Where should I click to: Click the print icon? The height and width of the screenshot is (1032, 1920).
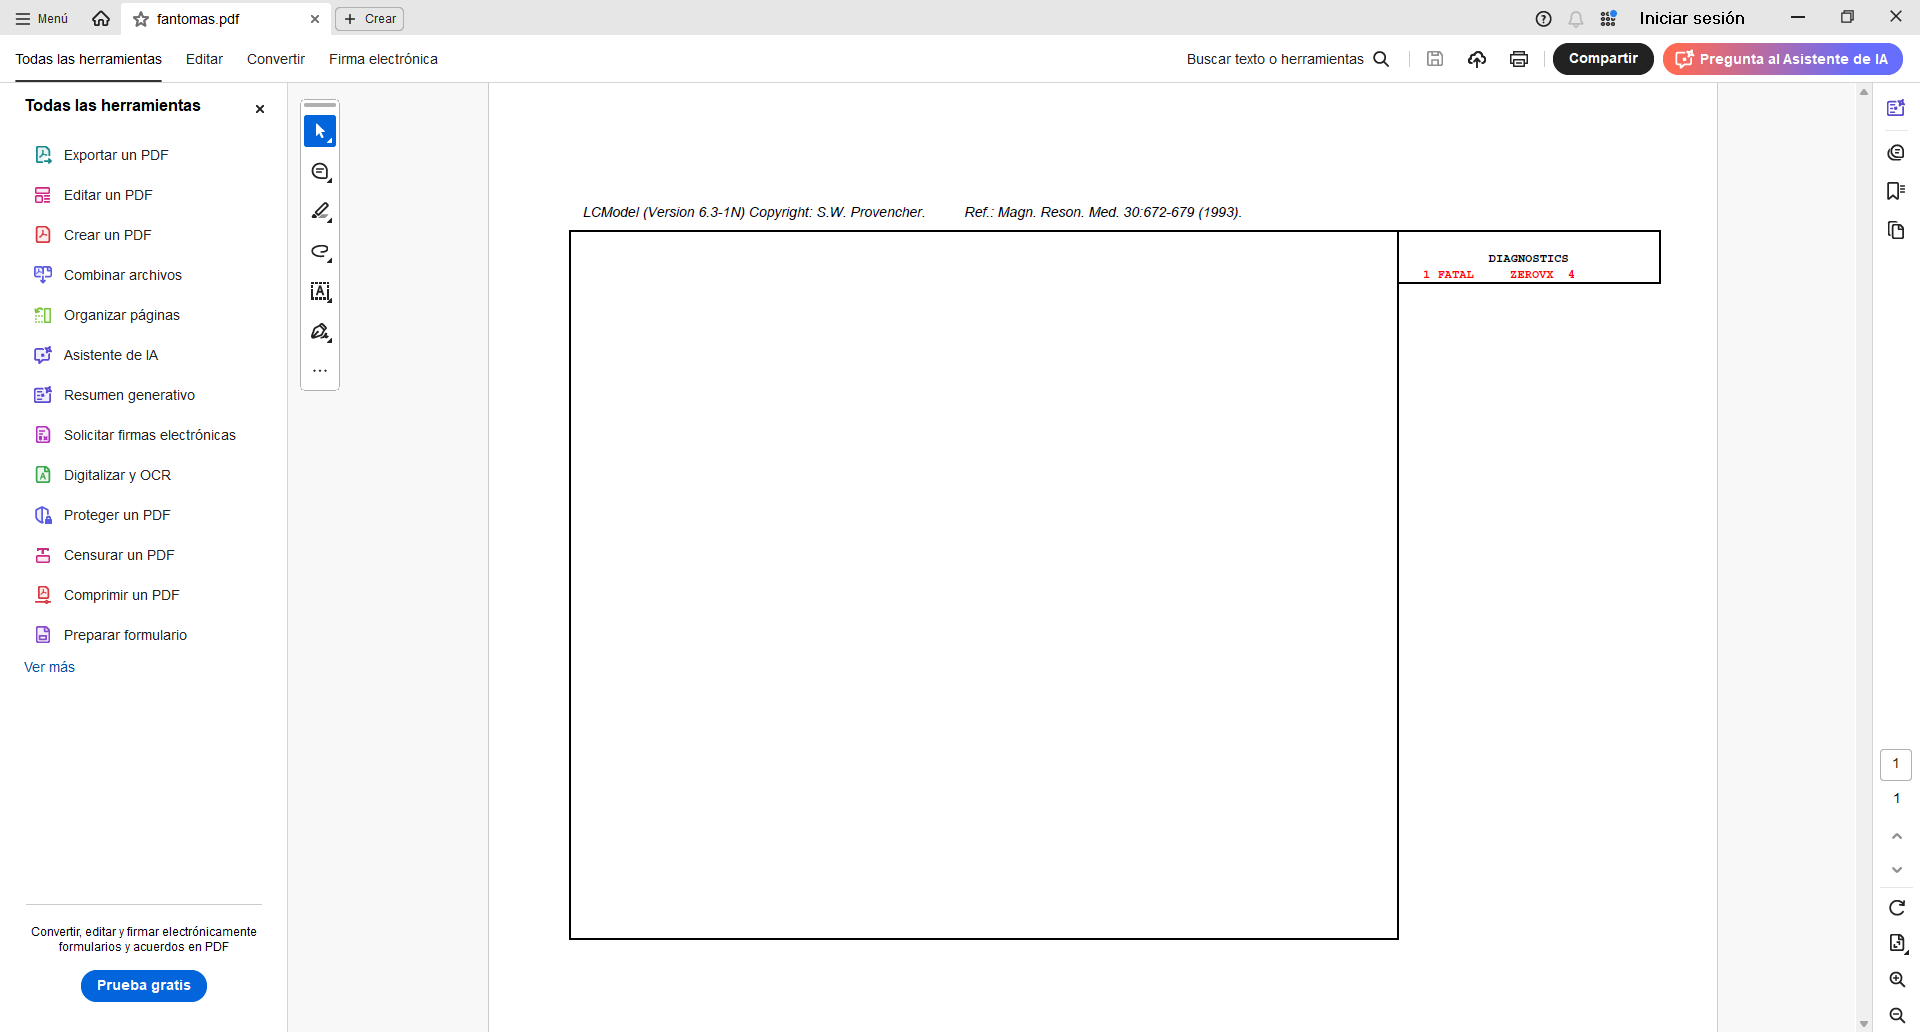point(1519,59)
